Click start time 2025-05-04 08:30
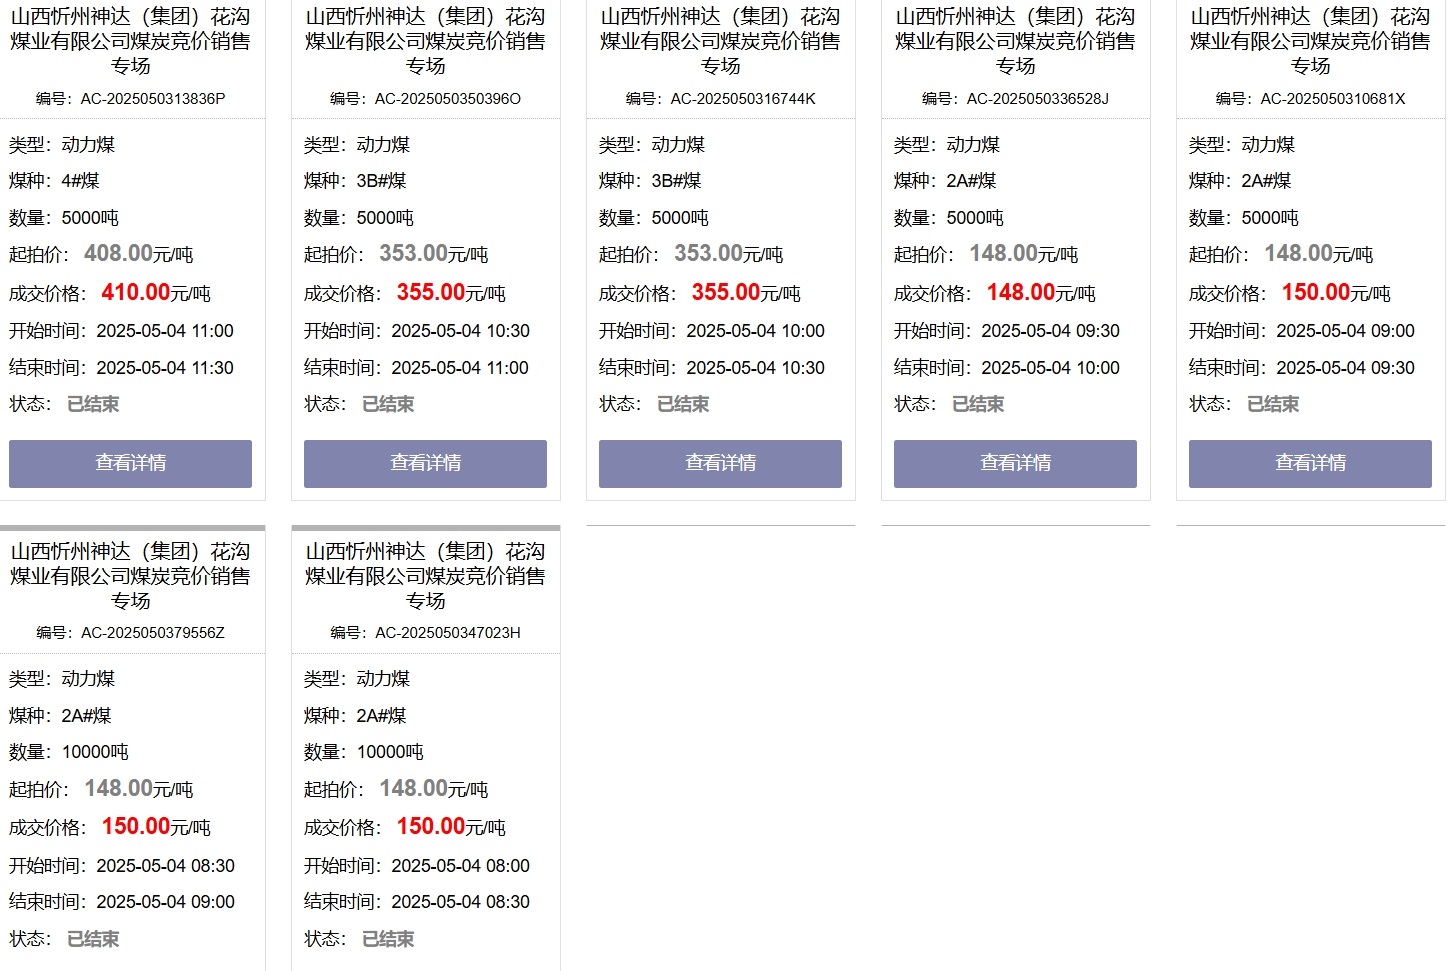The width and height of the screenshot is (1456, 971). pyautogui.click(x=165, y=866)
